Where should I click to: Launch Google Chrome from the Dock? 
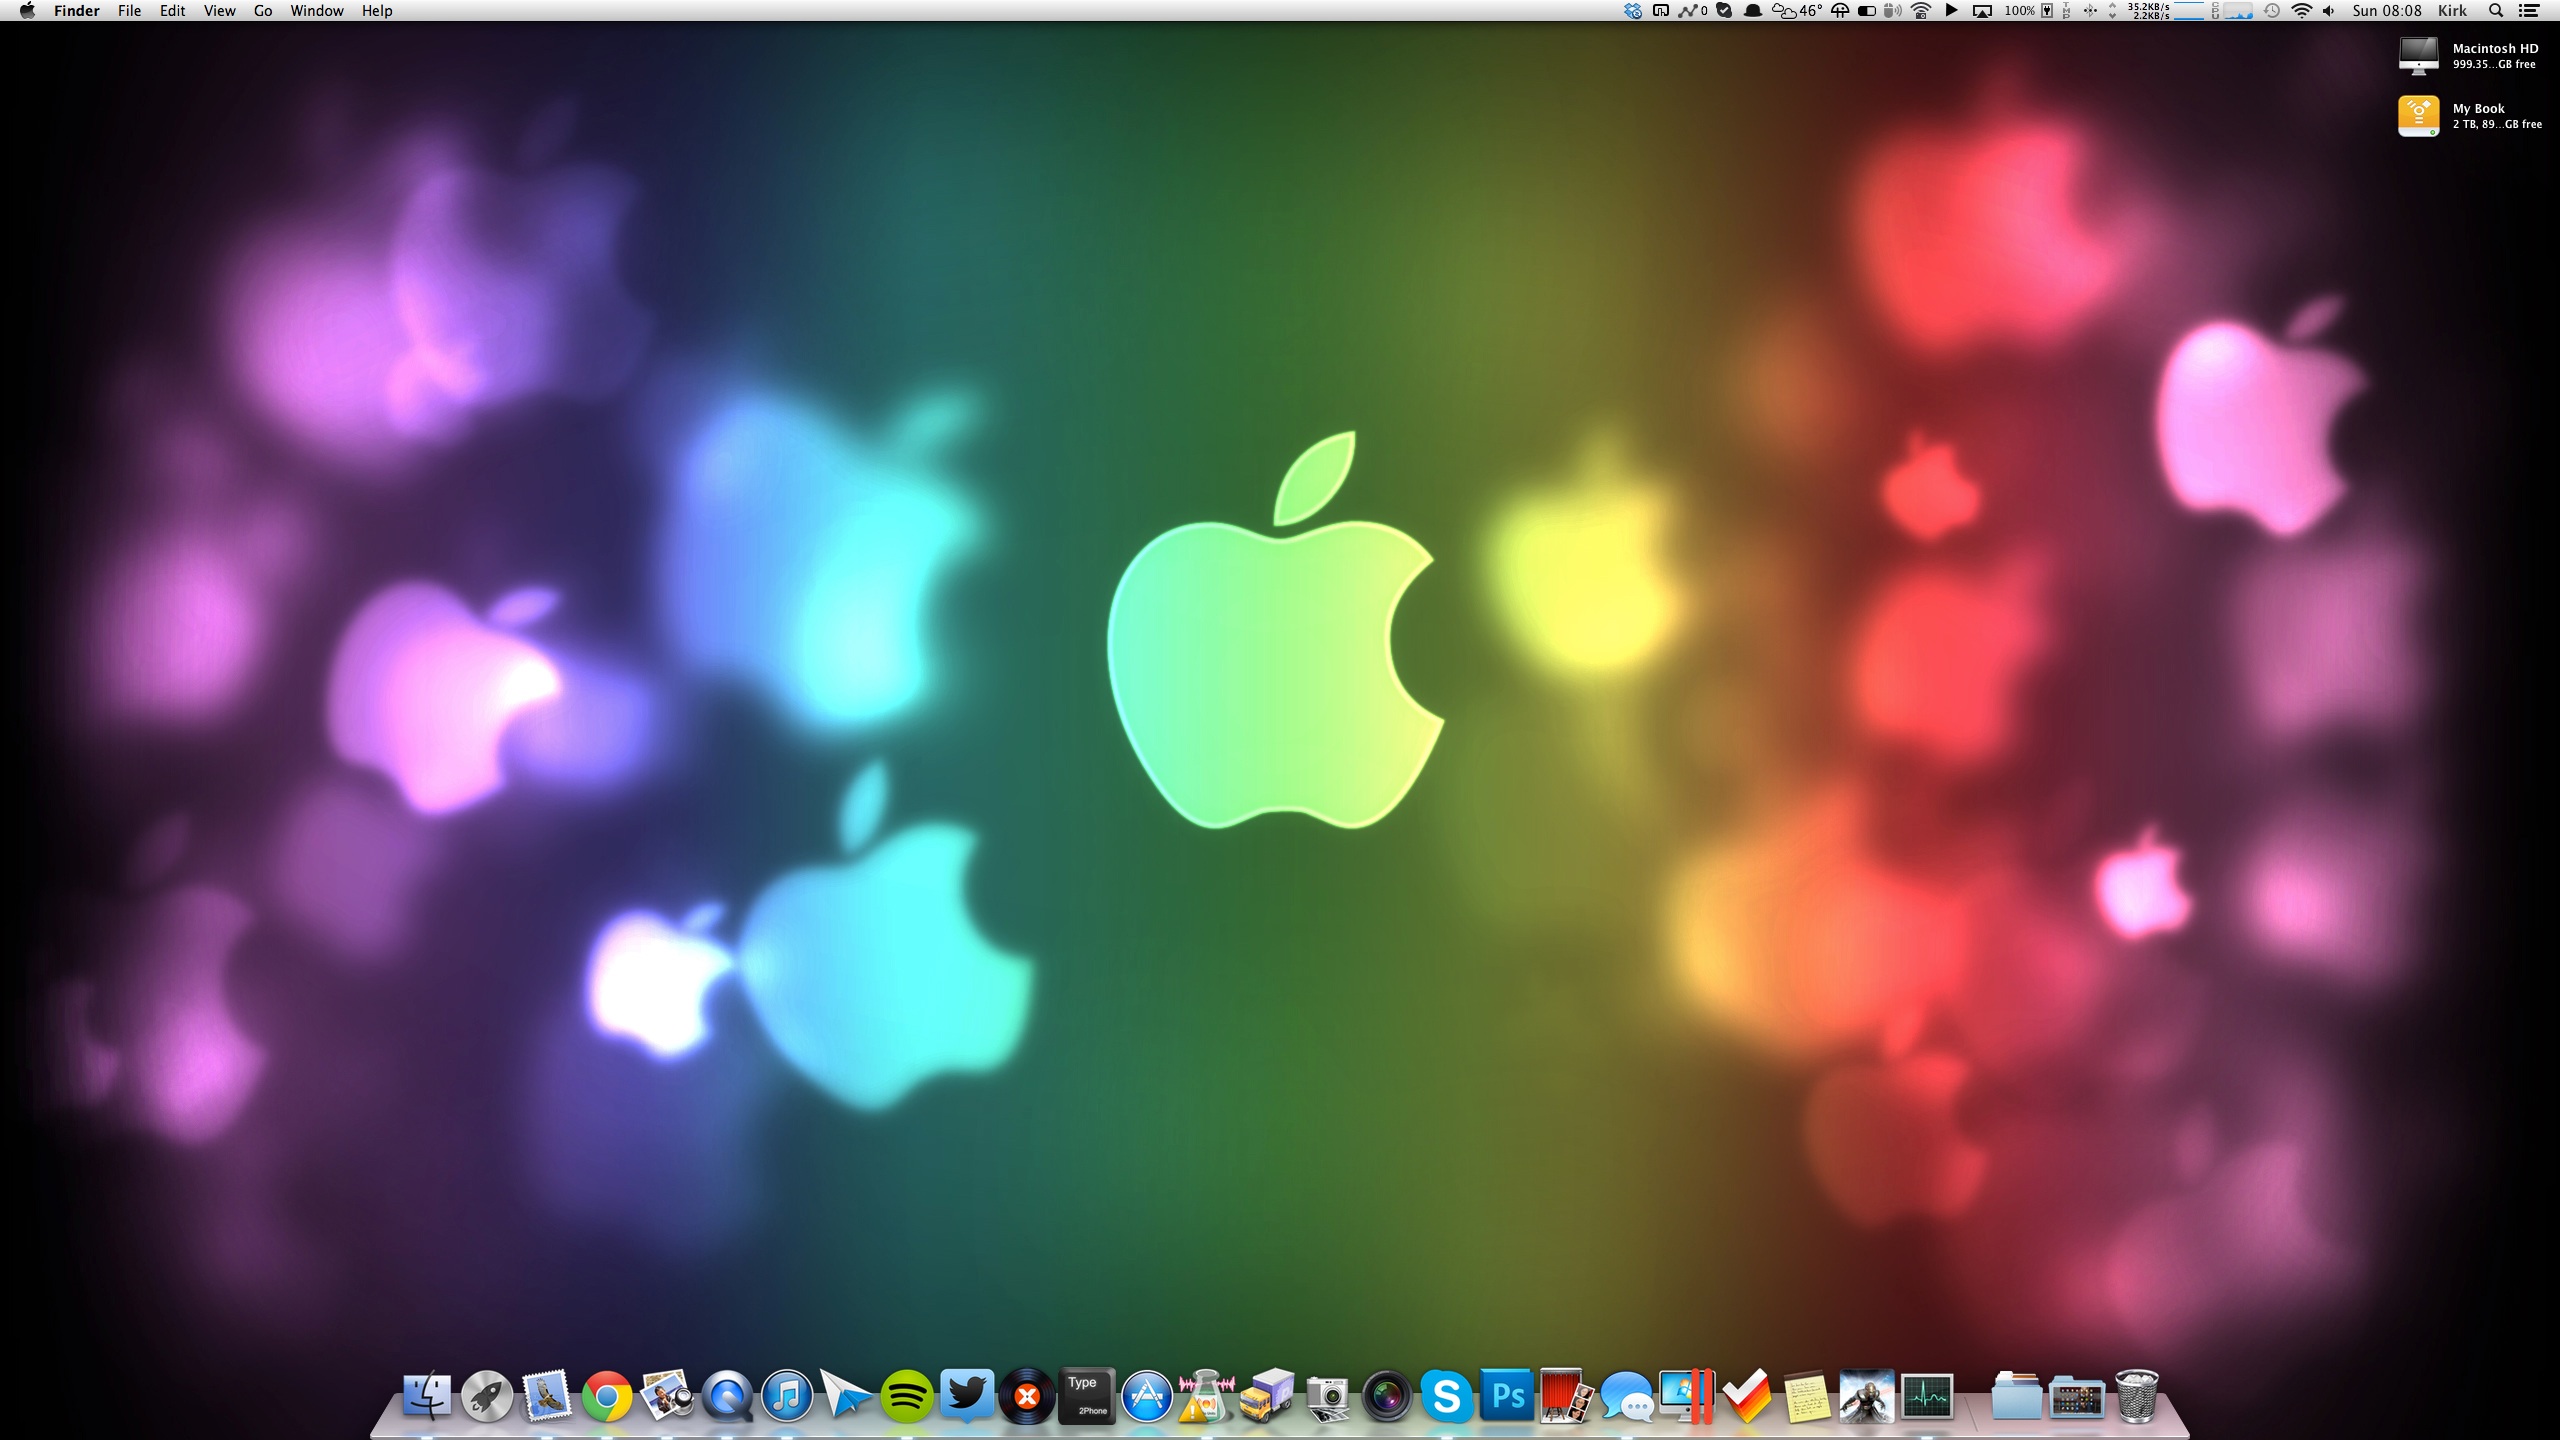tap(607, 1396)
